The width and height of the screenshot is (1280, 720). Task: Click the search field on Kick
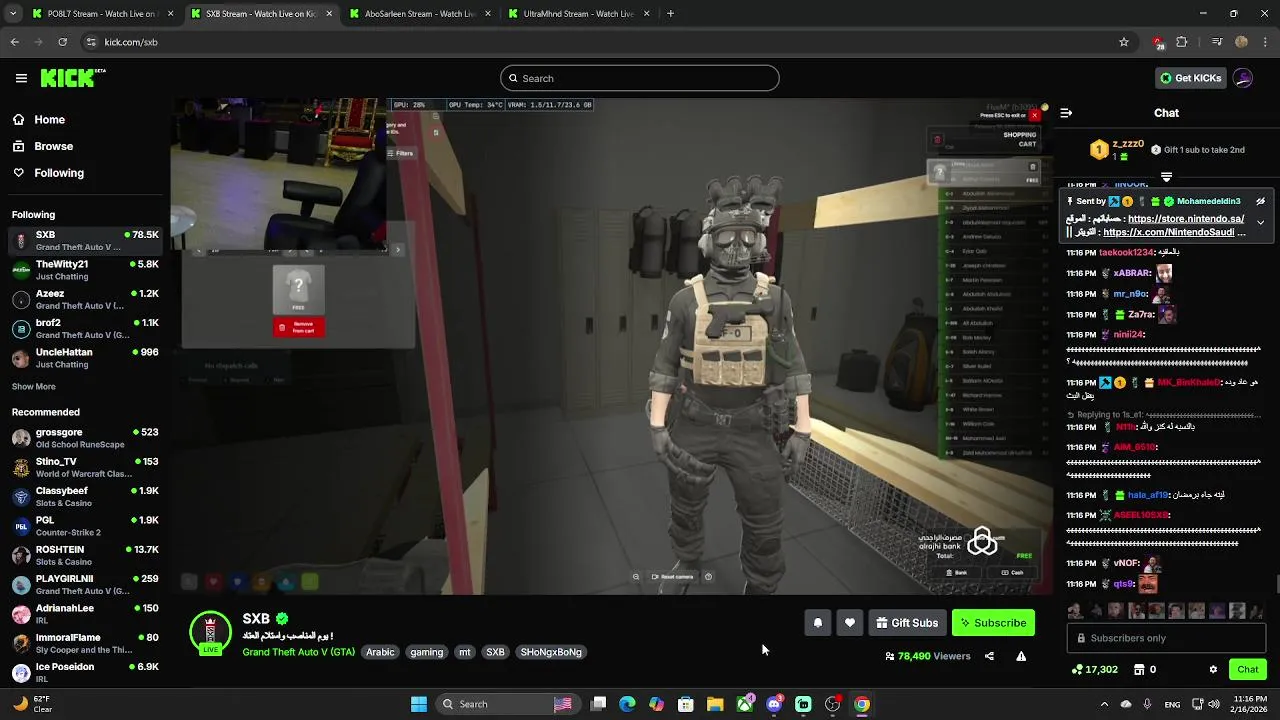[x=640, y=78]
